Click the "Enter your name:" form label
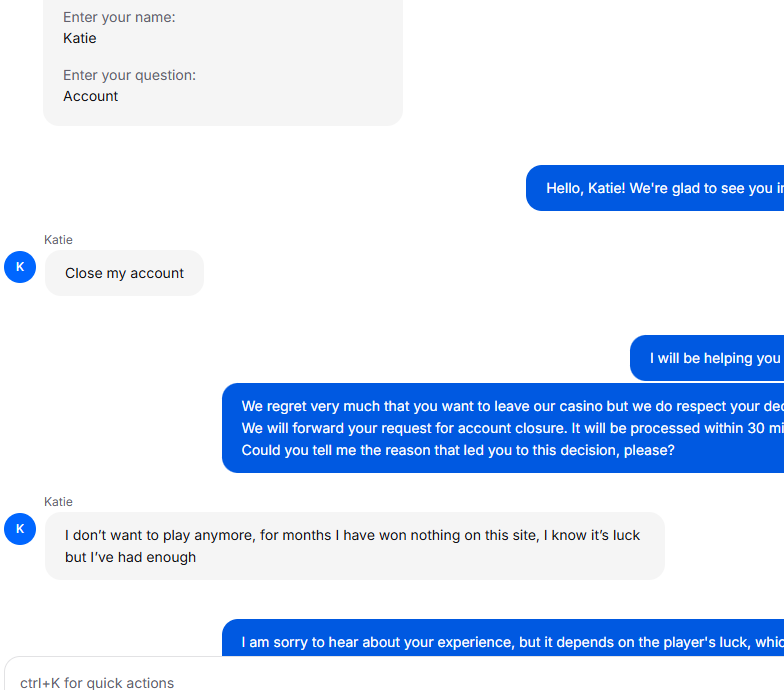Image resolution: width=784 pixels, height=690 pixels. pyautogui.click(x=119, y=17)
